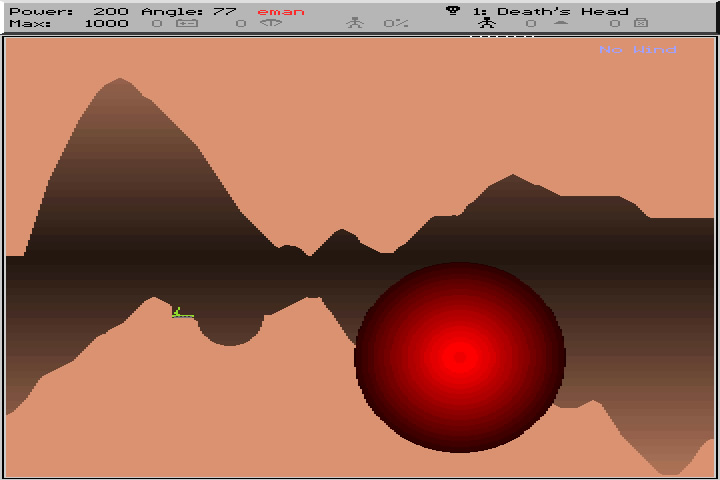
Task: Click the dome shield count 0
Action: pos(531,23)
